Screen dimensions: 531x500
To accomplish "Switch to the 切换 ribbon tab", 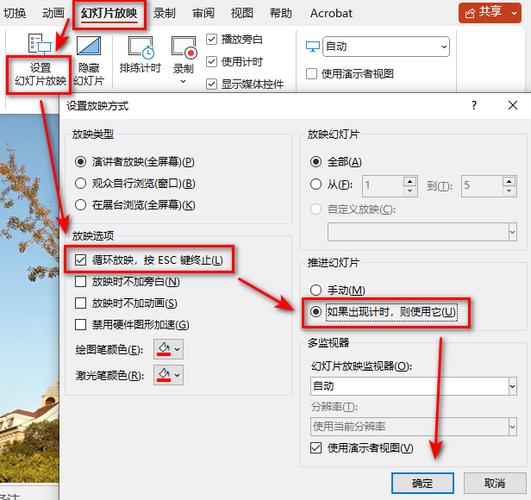I will coord(15,13).
